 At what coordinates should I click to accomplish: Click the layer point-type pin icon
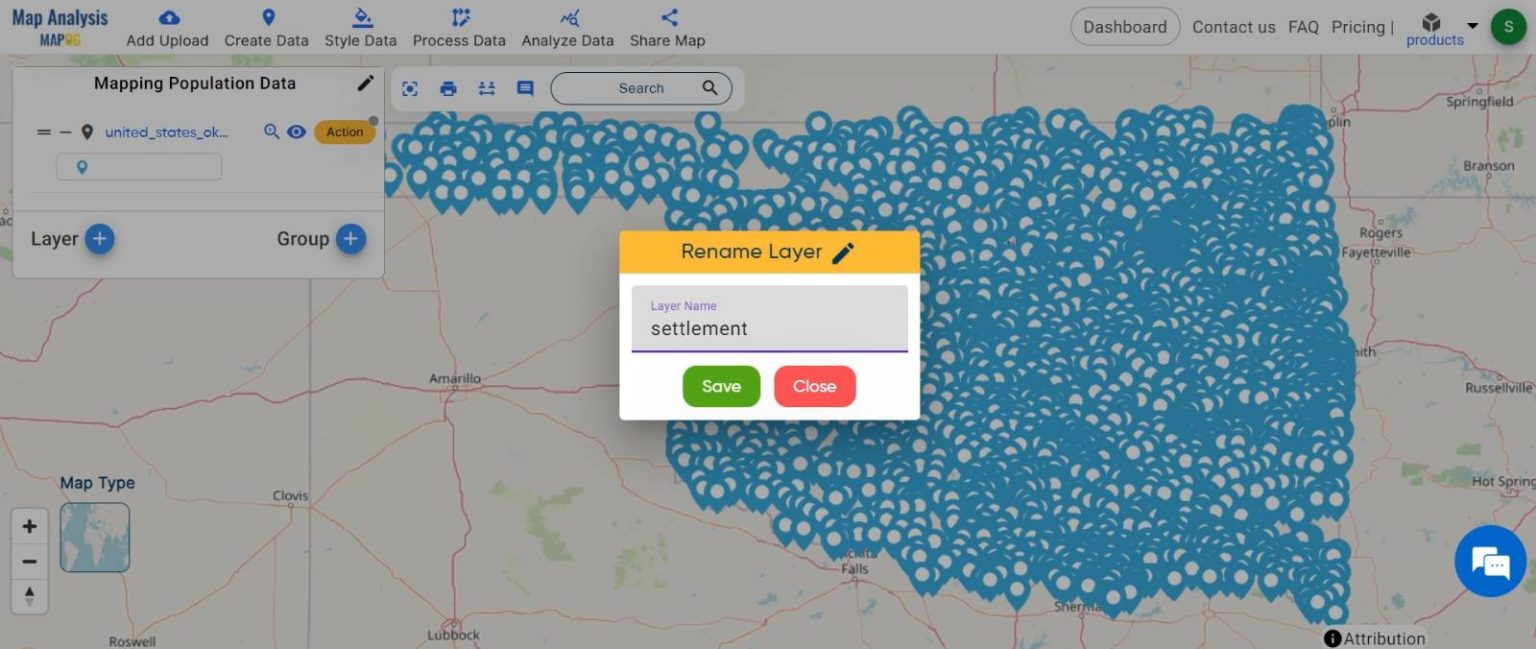coord(87,132)
